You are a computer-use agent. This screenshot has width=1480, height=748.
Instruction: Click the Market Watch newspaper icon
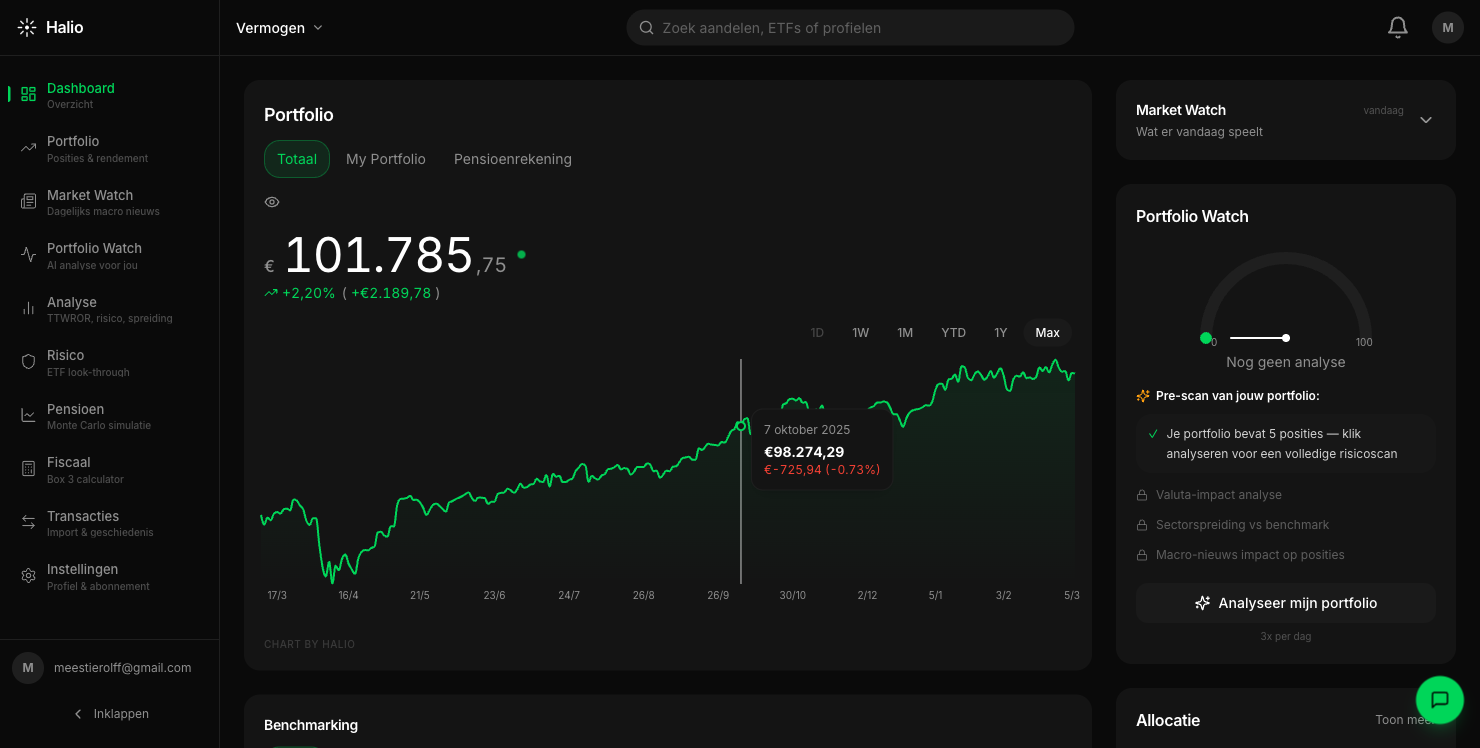pos(28,202)
